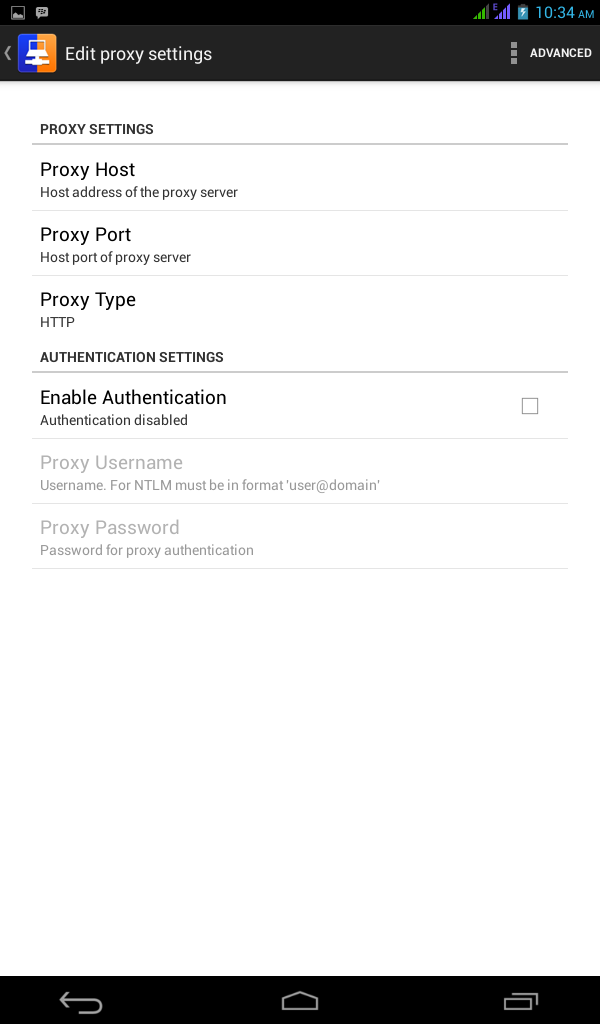Screen dimensions: 600x1024
Task: Edit the Proxy Host address entry
Action: coord(300,178)
